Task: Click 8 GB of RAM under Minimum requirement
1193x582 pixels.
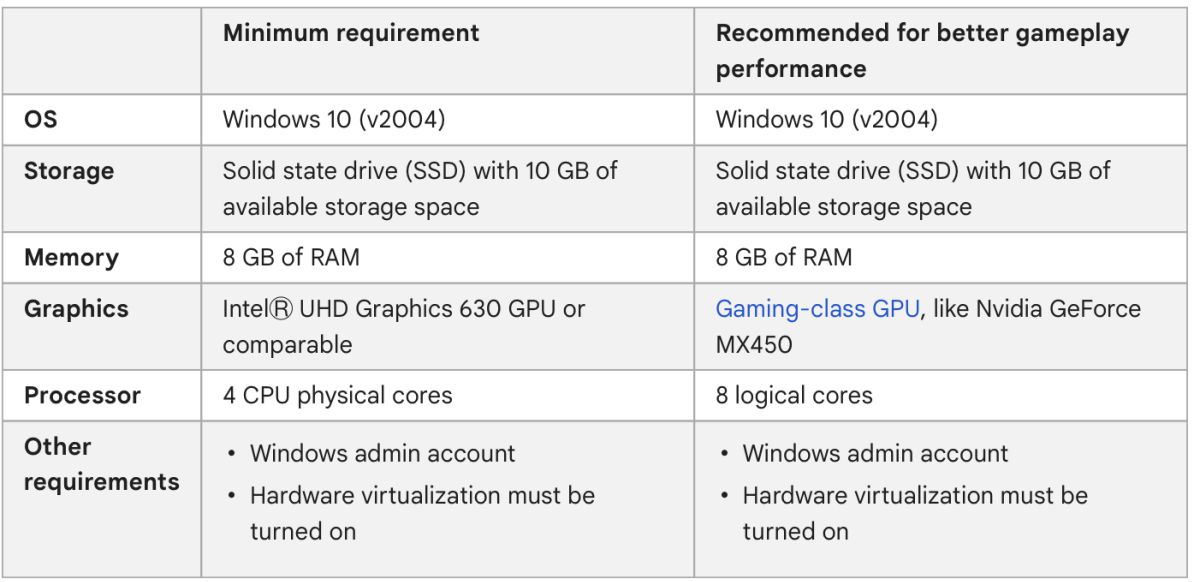Action: pyautogui.click(x=290, y=257)
